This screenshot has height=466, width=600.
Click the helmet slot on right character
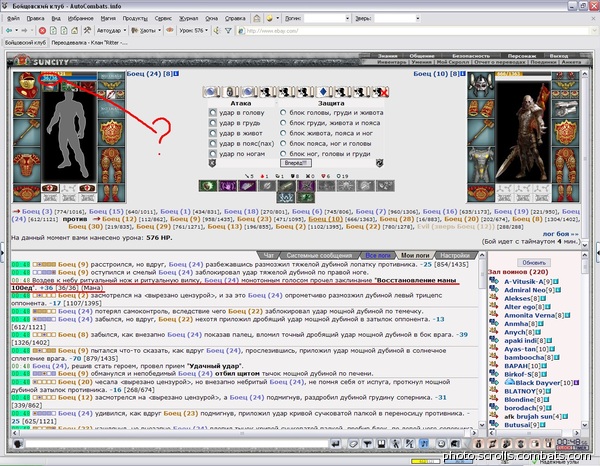(481, 85)
